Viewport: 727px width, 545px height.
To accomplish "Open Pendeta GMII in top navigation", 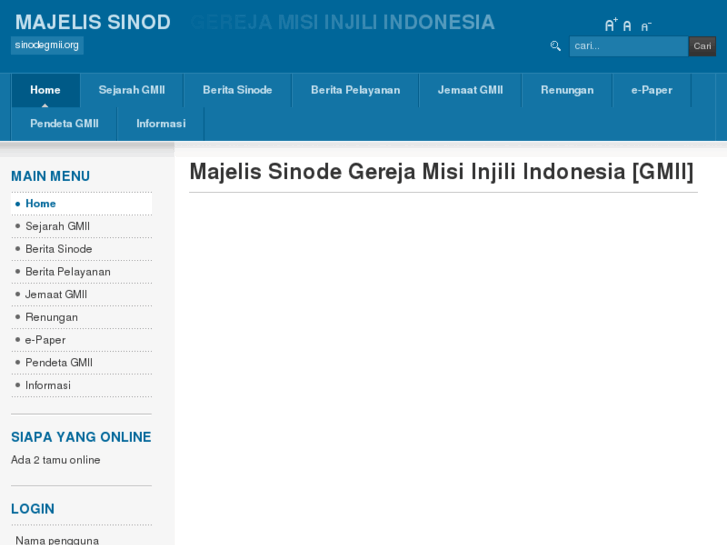I will [x=64, y=123].
